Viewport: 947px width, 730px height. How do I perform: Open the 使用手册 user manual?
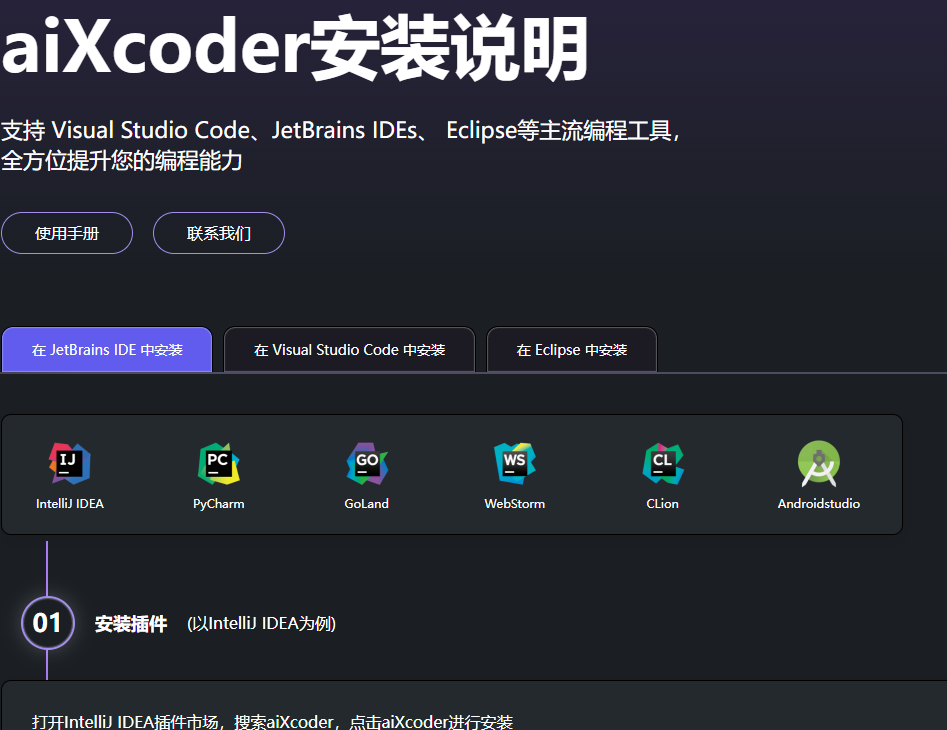[x=67, y=233]
